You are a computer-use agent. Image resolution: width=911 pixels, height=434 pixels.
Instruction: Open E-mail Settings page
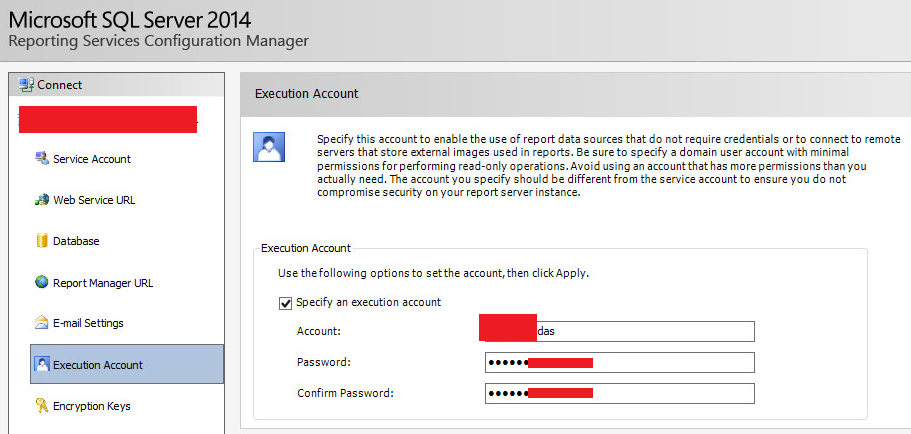[x=88, y=324]
